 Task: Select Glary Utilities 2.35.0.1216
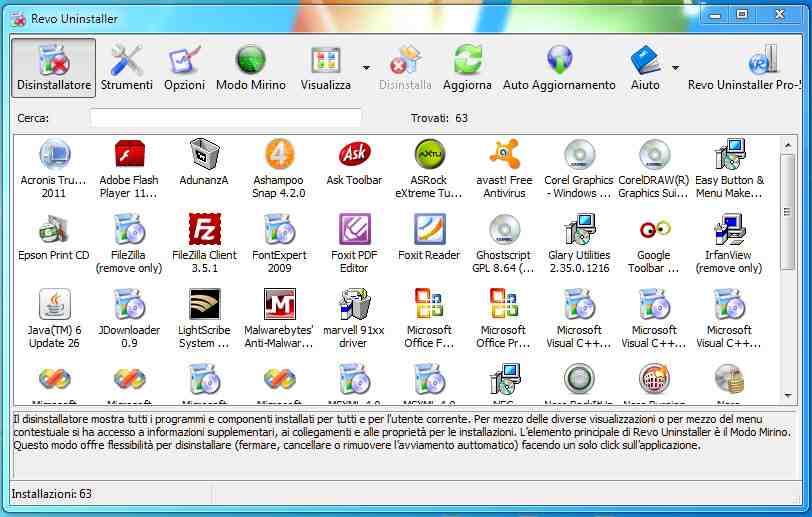579,244
